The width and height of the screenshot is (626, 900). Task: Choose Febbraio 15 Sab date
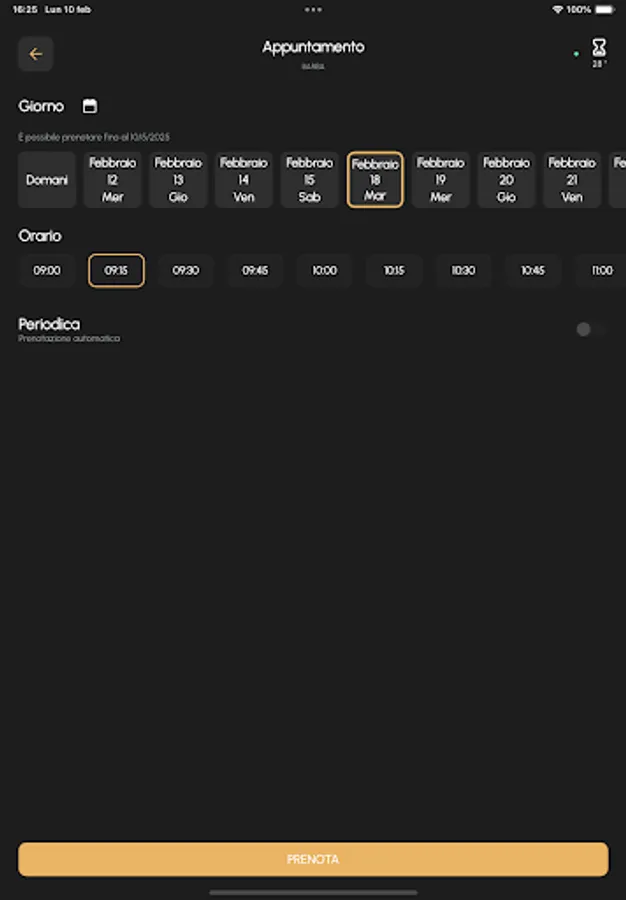pos(309,180)
